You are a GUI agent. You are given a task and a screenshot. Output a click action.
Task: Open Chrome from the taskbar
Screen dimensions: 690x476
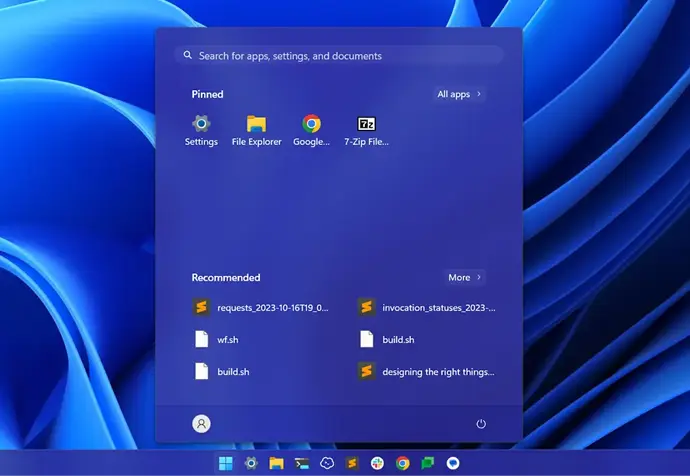click(403, 463)
